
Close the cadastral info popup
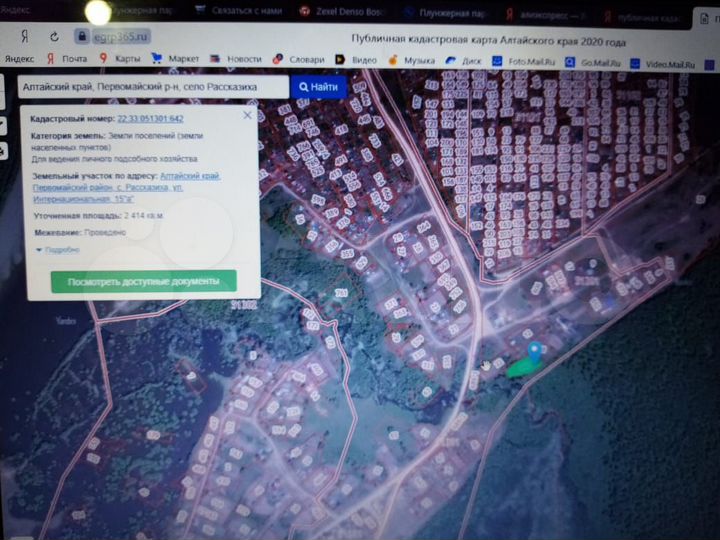tap(248, 115)
